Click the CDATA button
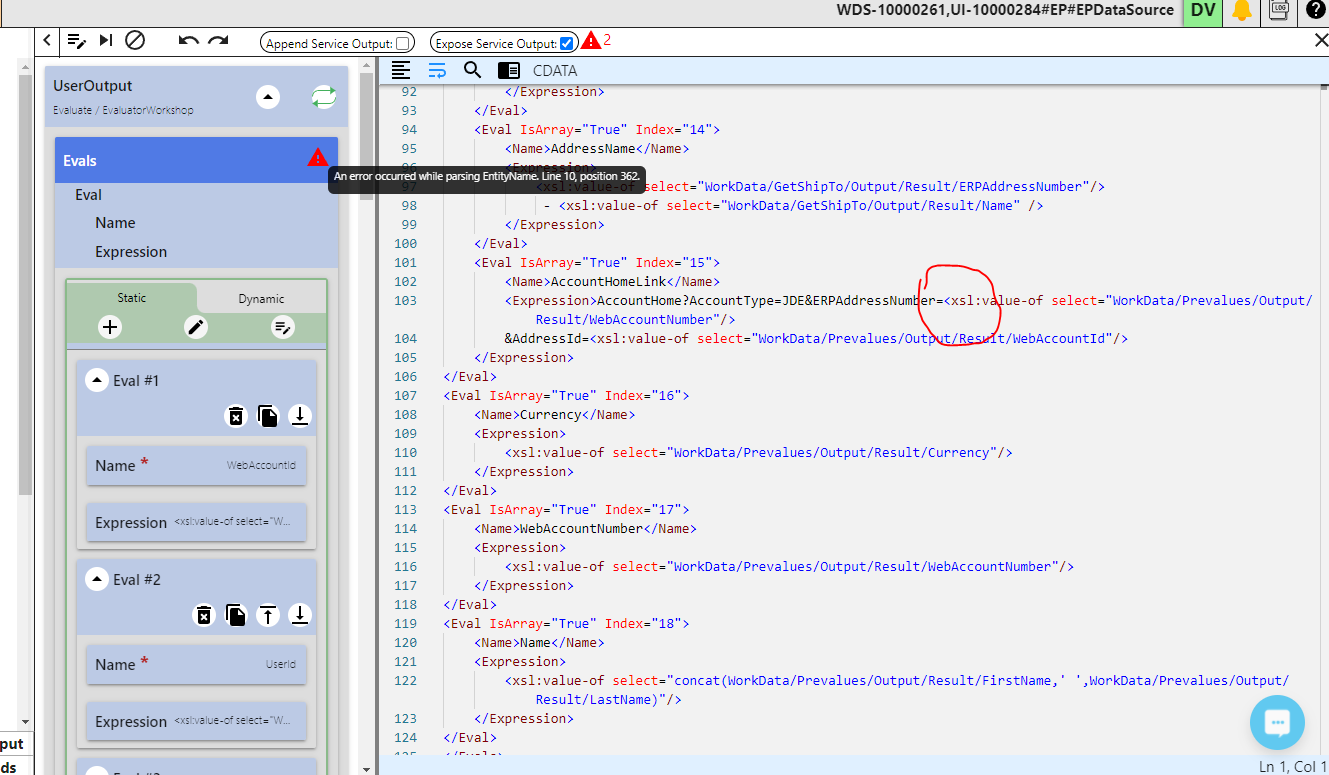The height and width of the screenshot is (775, 1329). tap(555, 71)
